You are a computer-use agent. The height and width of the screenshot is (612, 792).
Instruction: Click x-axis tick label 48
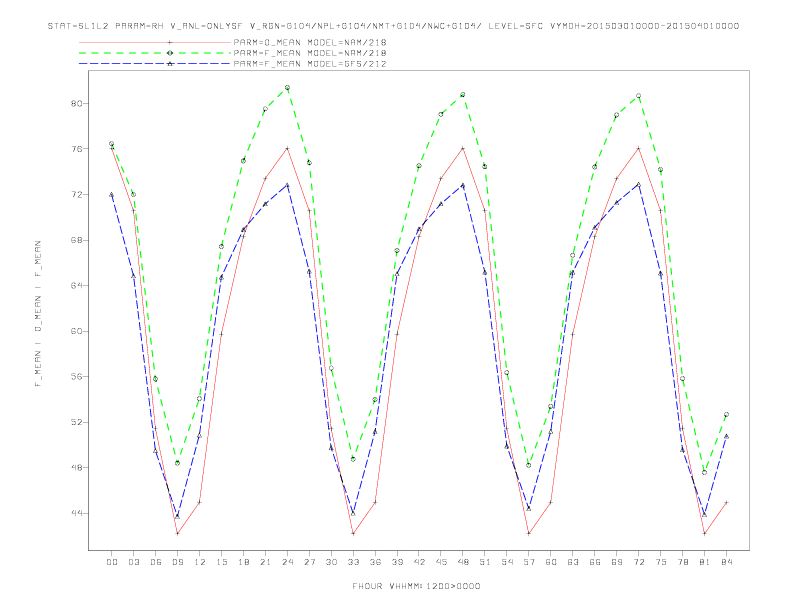click(x=463, y=562)
